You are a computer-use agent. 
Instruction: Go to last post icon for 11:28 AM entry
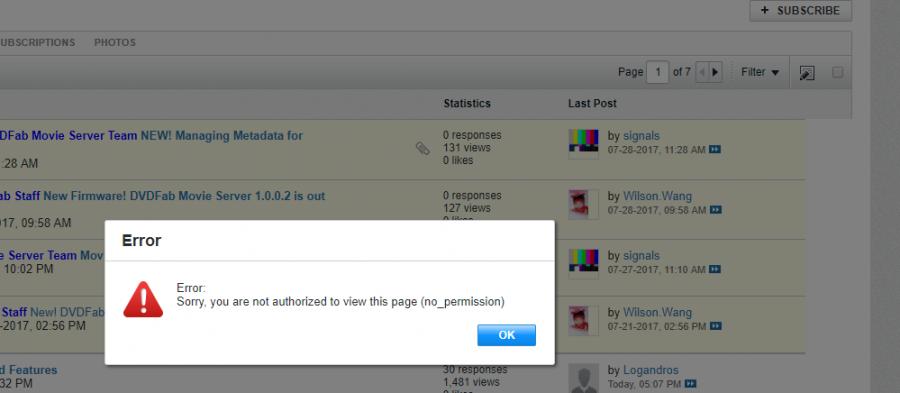(715, 149)
